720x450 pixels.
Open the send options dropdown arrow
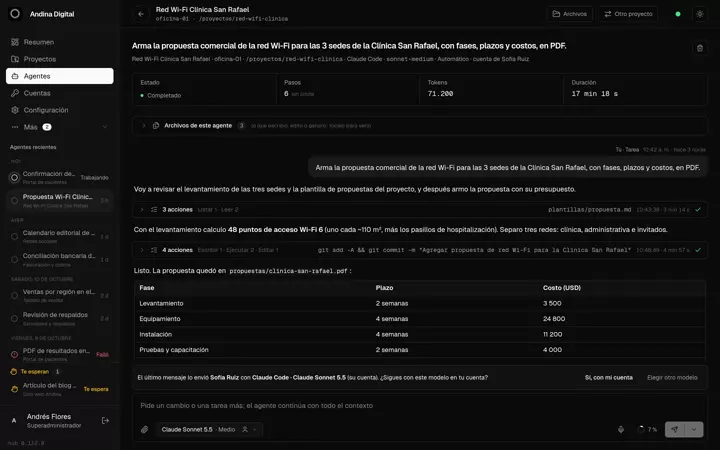coord(694,430)
